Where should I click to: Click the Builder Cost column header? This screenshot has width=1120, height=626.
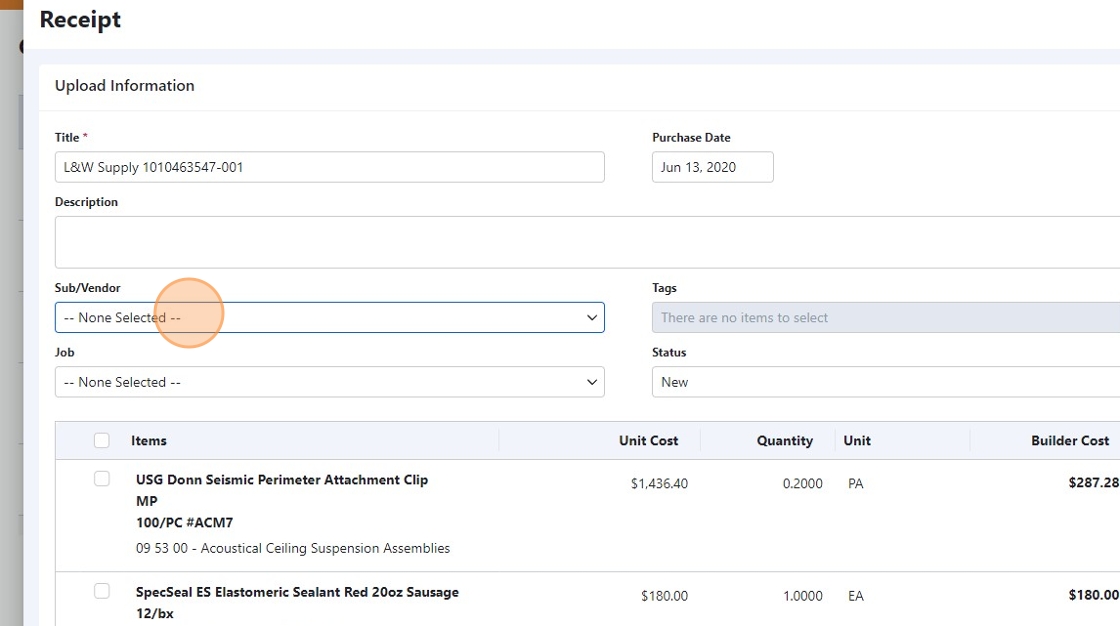(1070, 441)
